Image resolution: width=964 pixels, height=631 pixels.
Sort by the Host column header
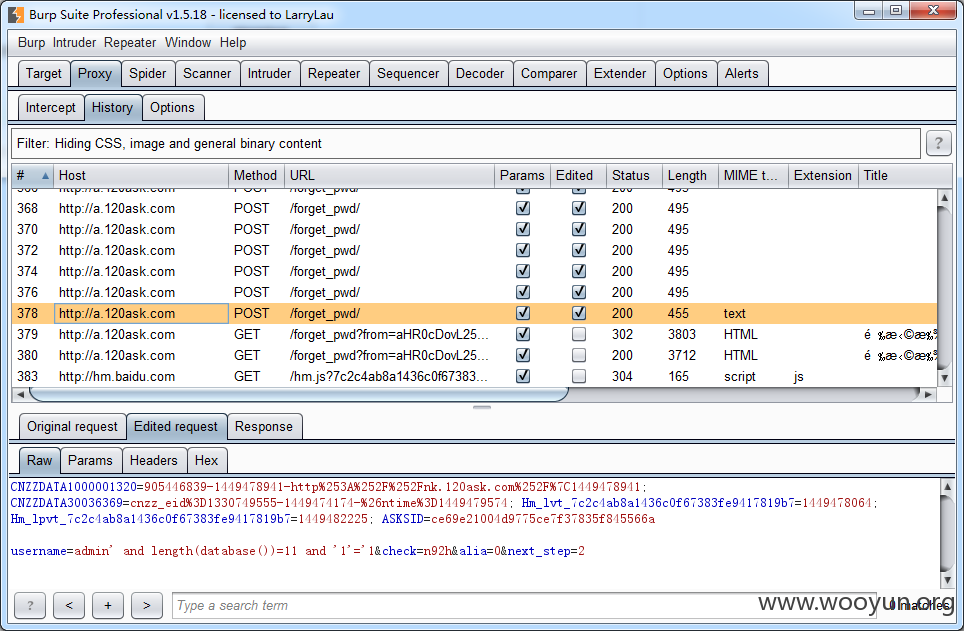tap(141, 176)
